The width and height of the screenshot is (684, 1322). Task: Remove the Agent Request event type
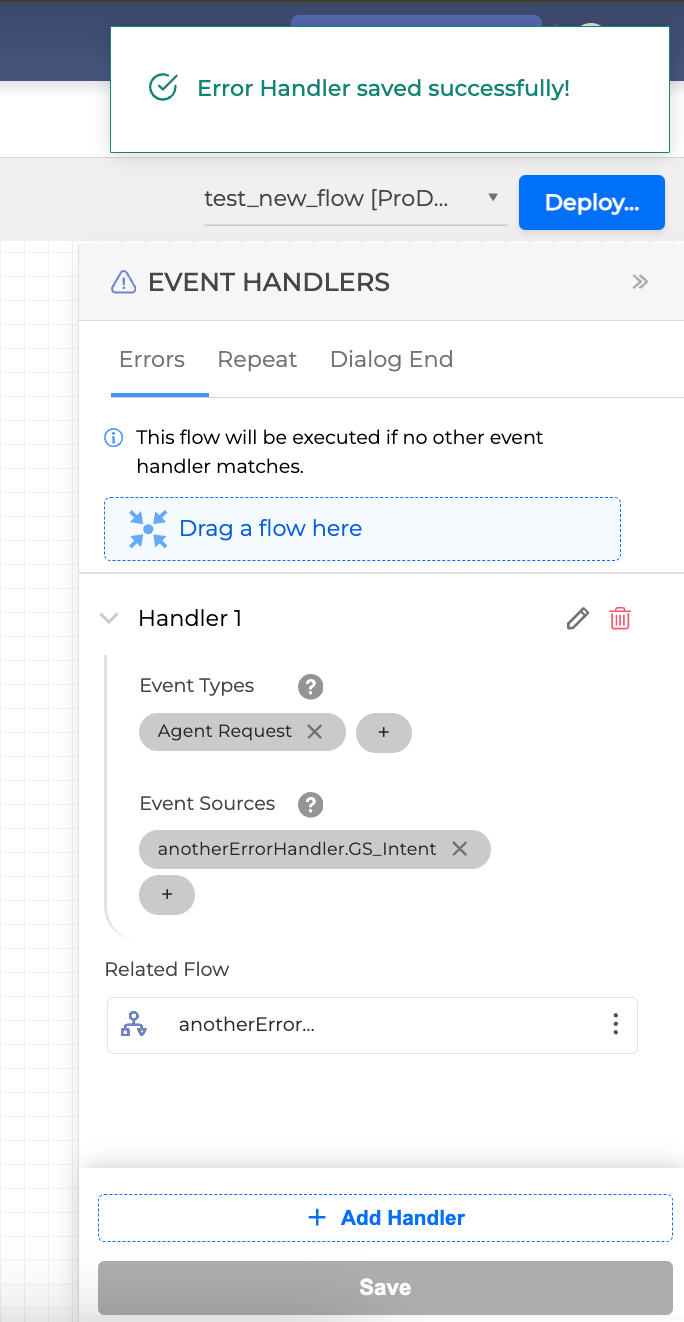point(315,732)
